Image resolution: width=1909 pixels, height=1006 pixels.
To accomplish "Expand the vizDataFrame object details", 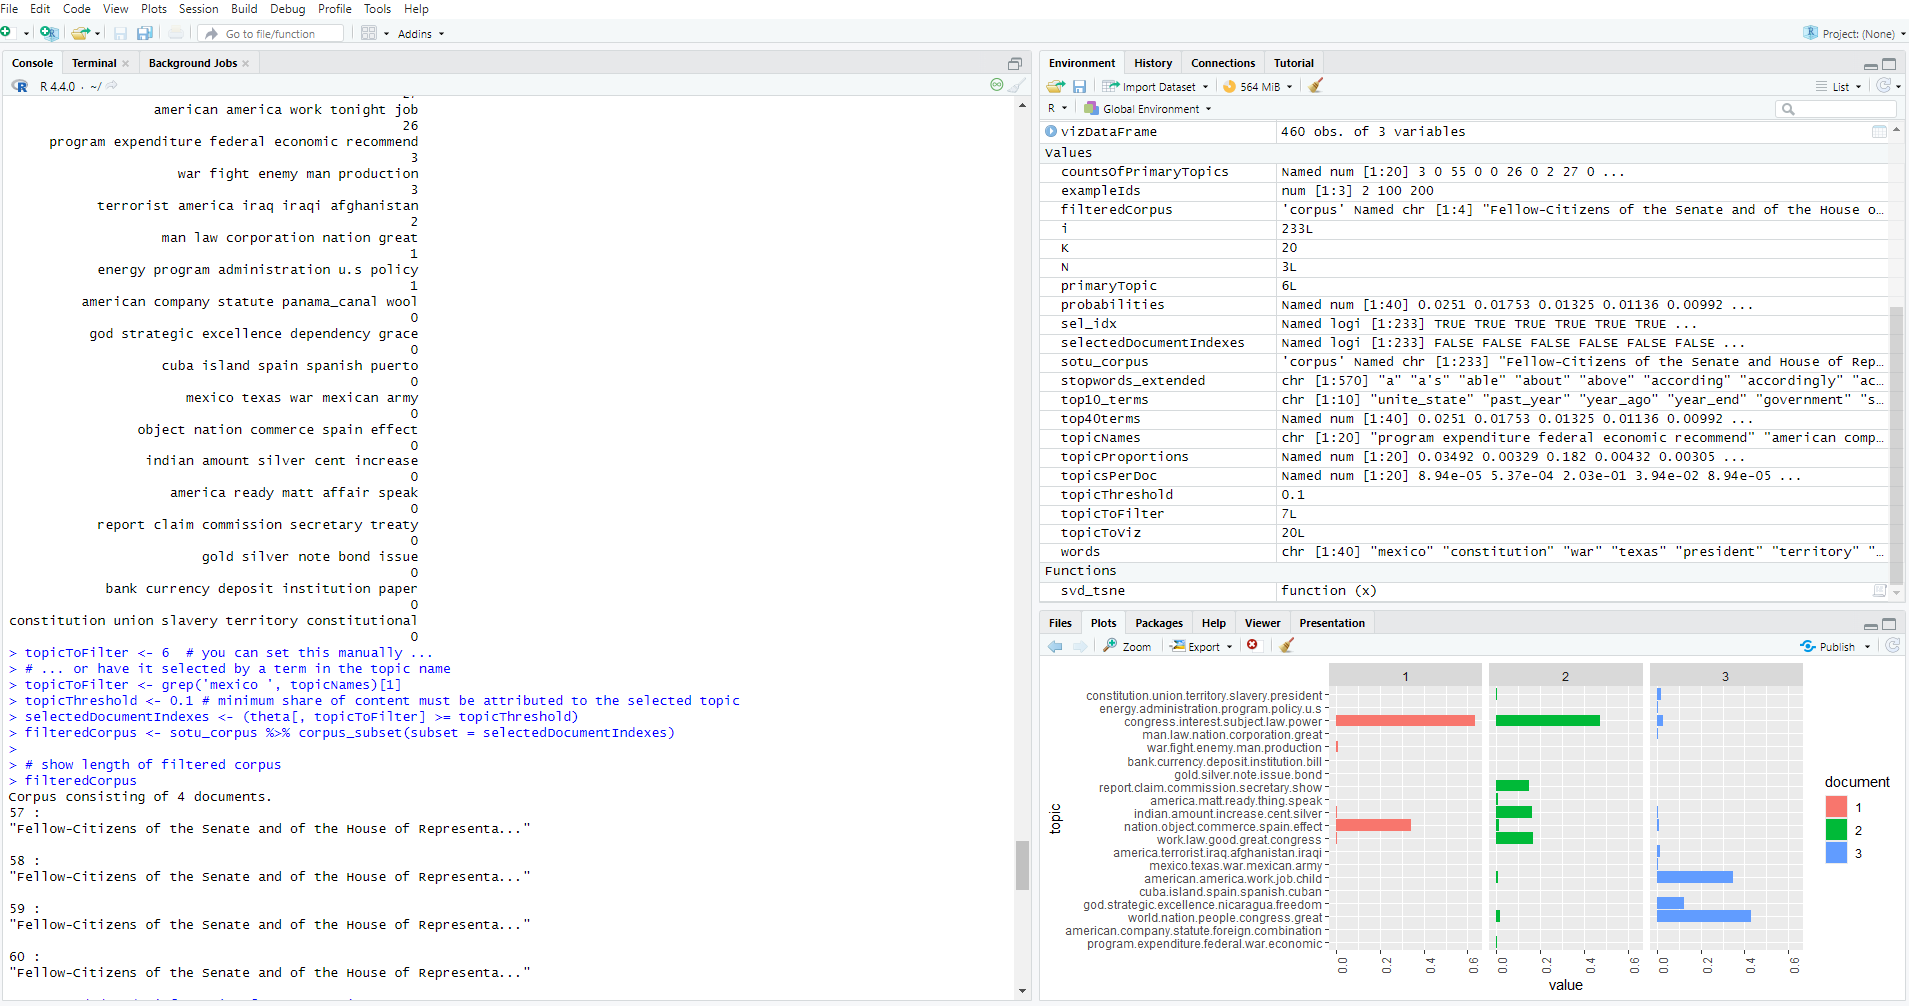I will (x=1051, y=131).
